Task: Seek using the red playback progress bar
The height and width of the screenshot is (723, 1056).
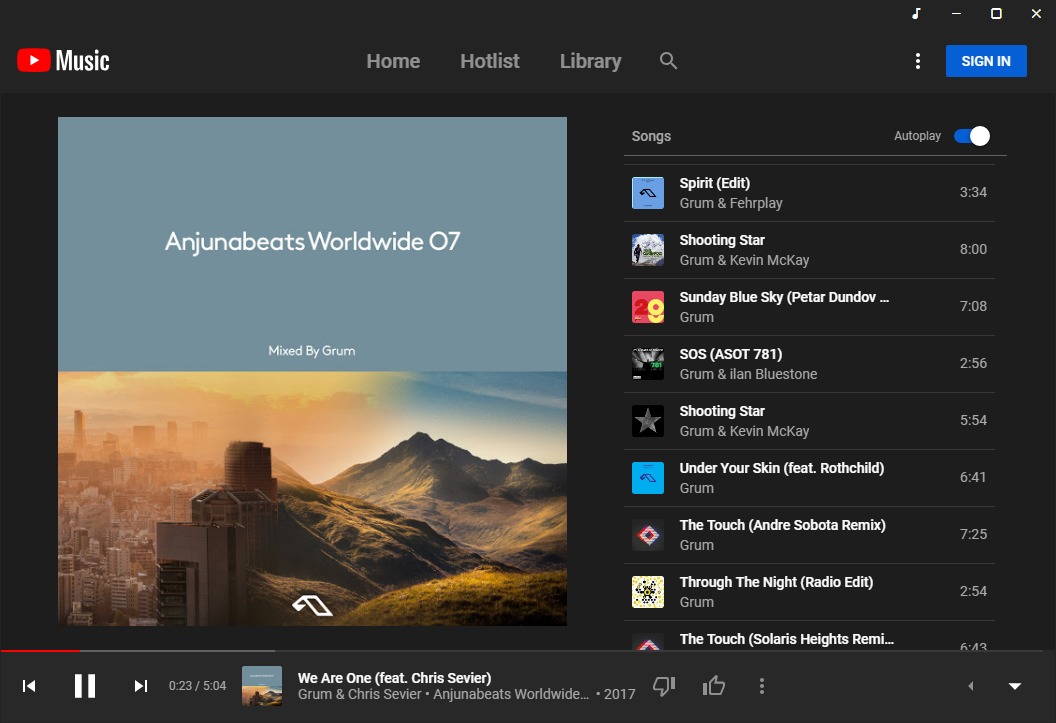Action: tap(40, 651)
